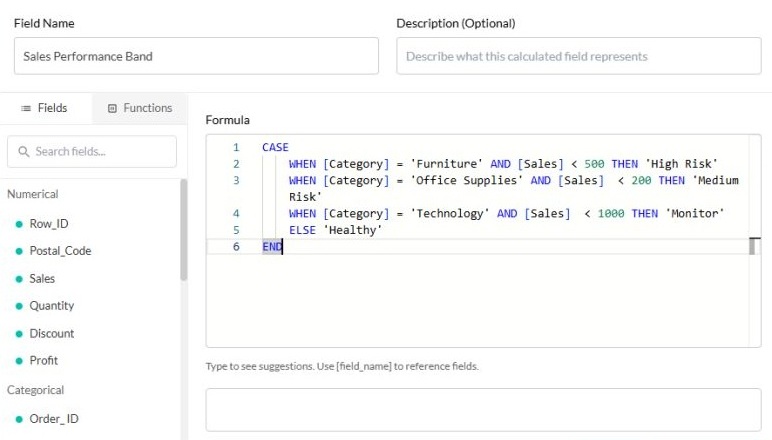
Task: Click ELSE keyword on line 5
Action: (x=302, y=230)
